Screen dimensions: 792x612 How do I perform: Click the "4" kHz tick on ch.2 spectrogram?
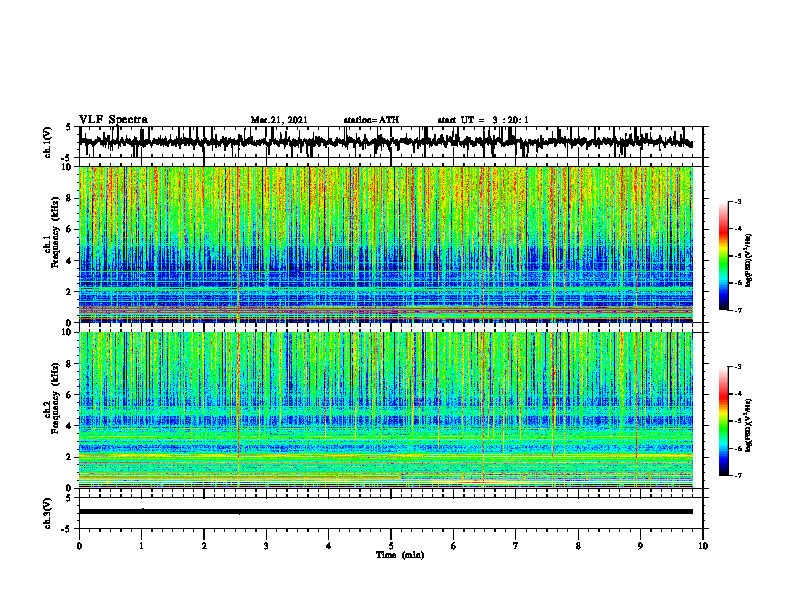click(69, 426)
